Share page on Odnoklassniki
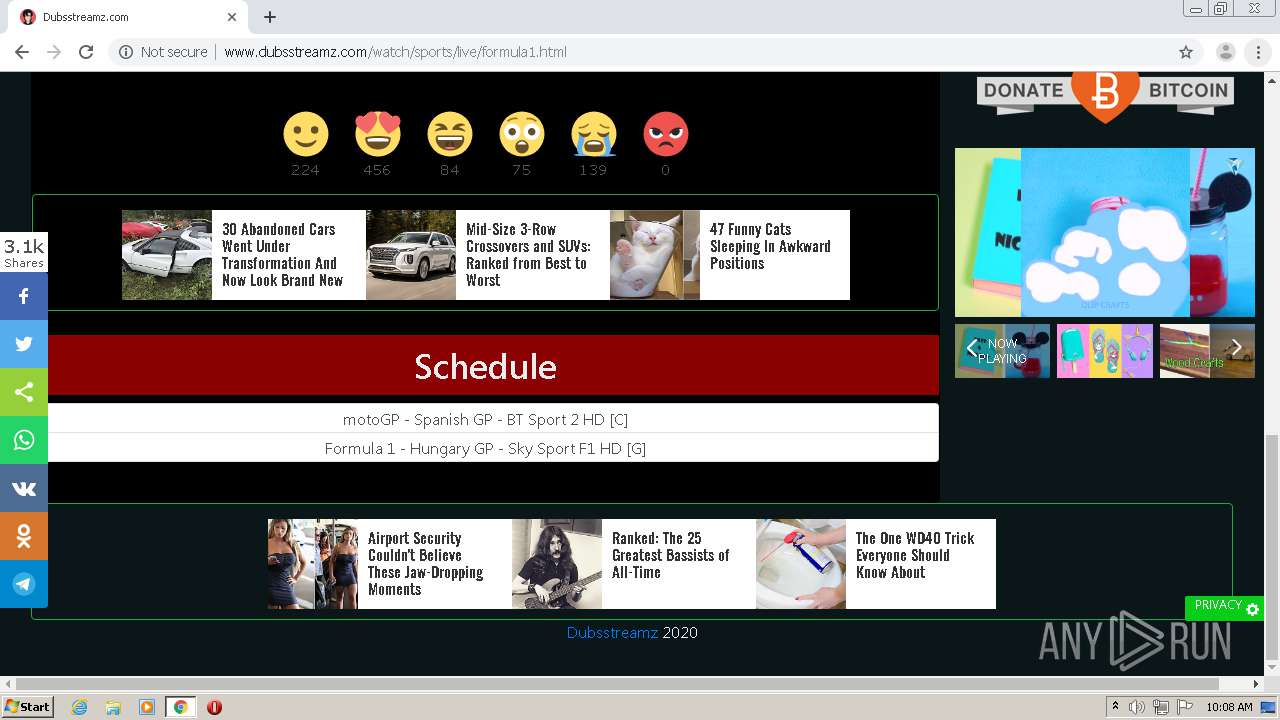 click(24, 536)
